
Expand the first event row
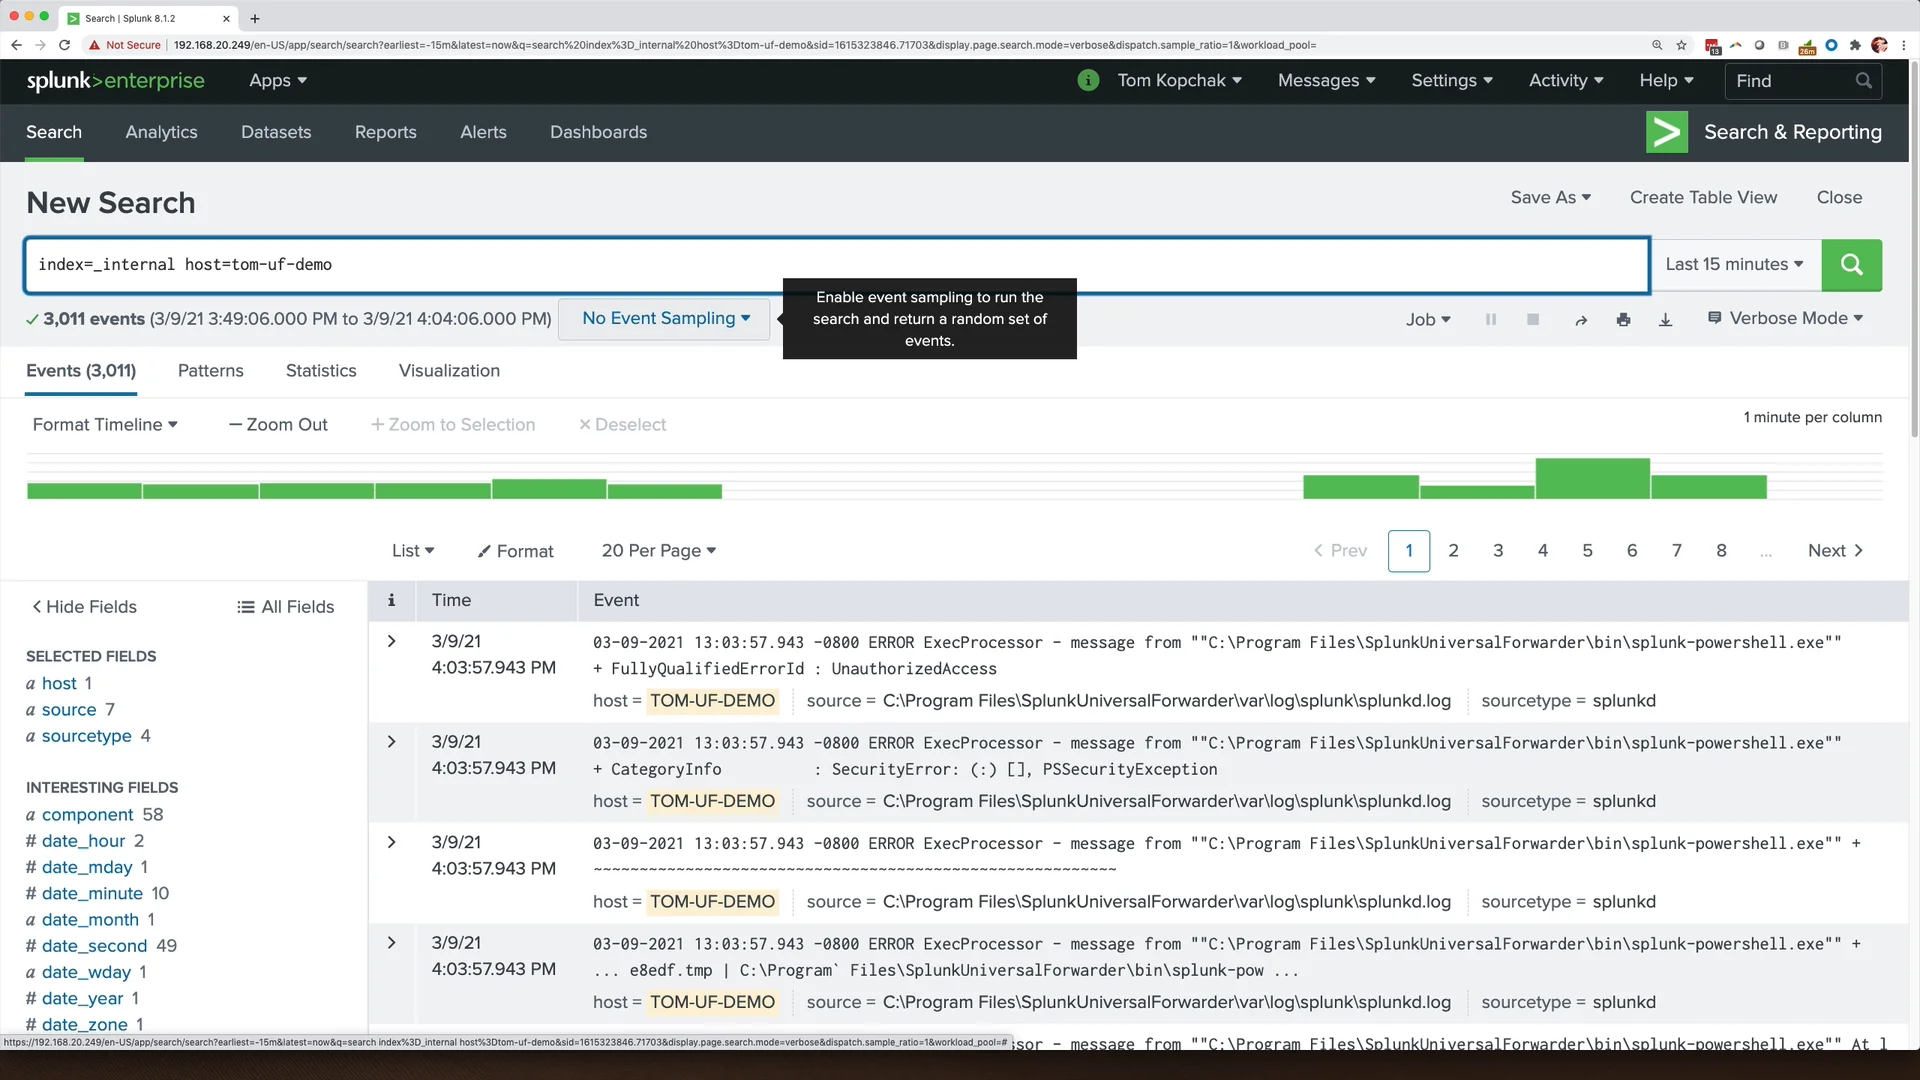[392, 641]
